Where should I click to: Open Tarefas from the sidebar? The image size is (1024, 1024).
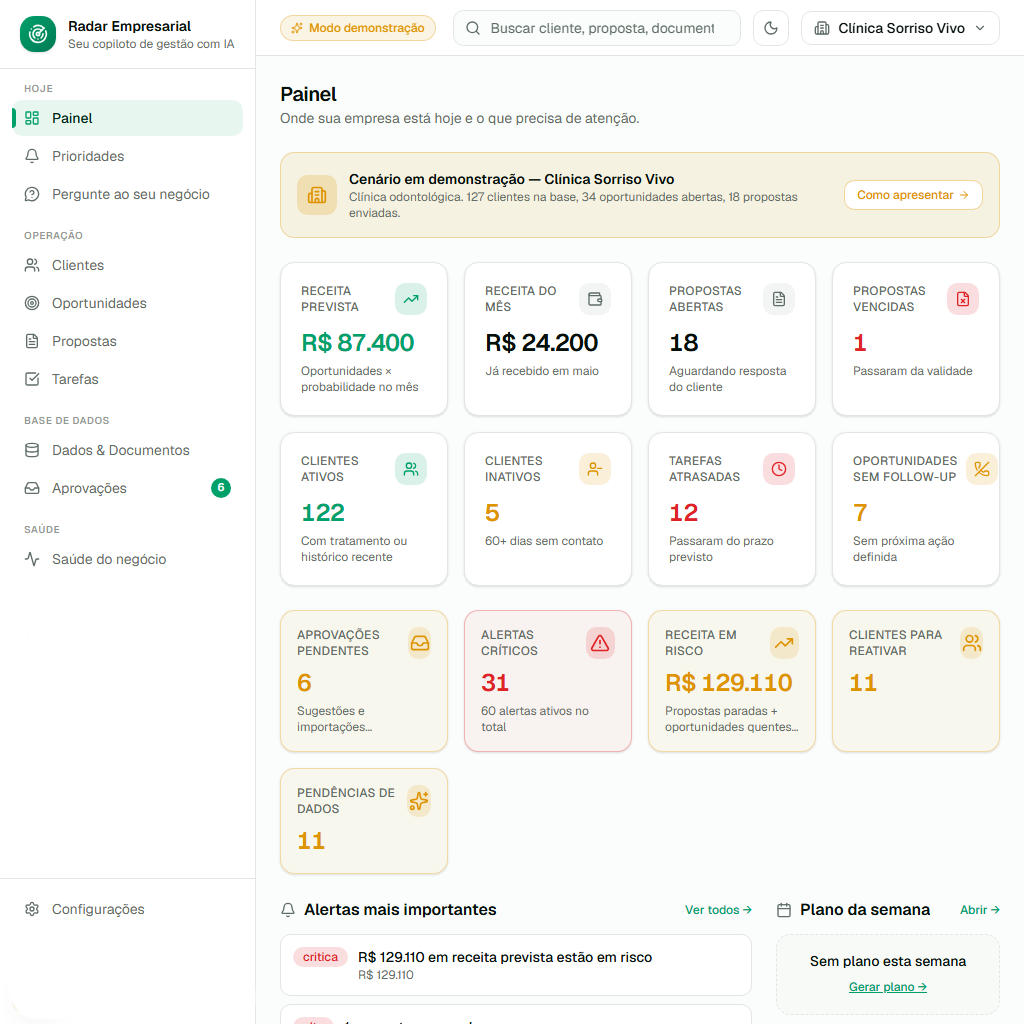pyautogui.click(x=127, y=379)
